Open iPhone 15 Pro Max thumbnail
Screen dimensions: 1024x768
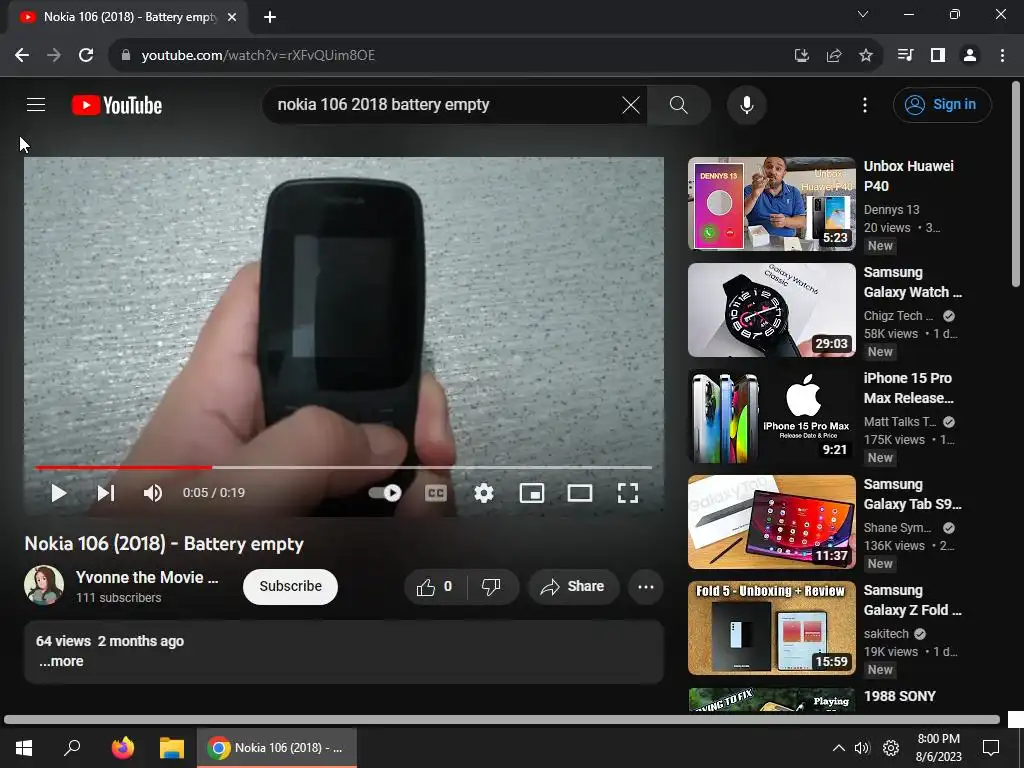772,416
